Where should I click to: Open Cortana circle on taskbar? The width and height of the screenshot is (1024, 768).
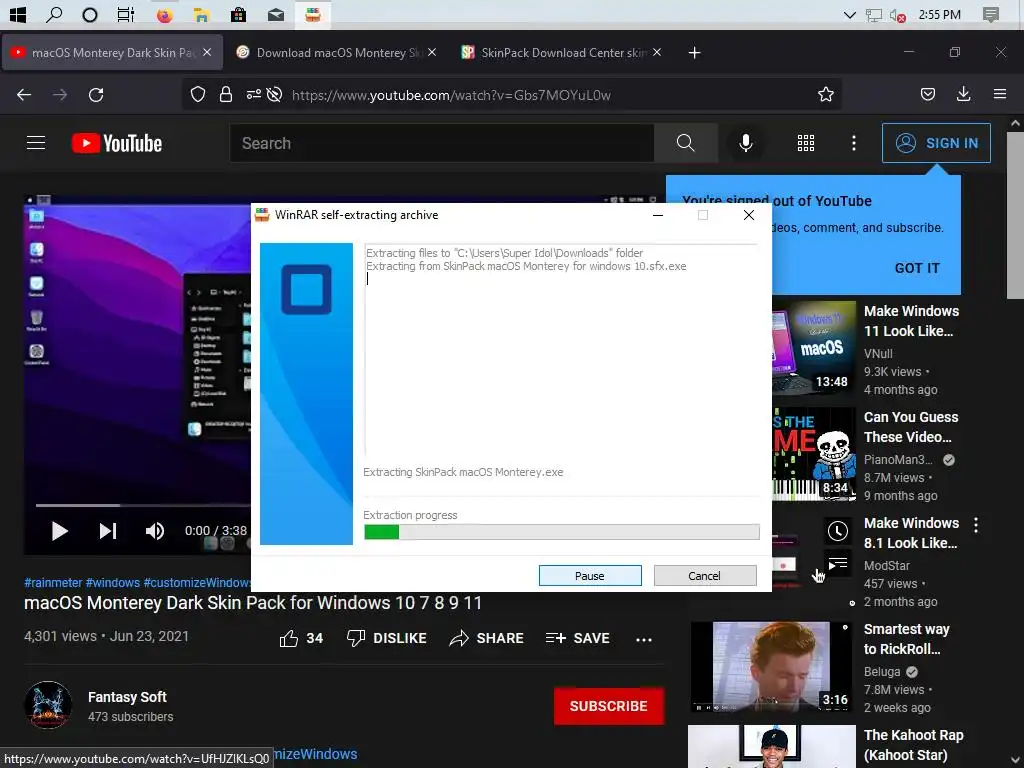(89, 14)
